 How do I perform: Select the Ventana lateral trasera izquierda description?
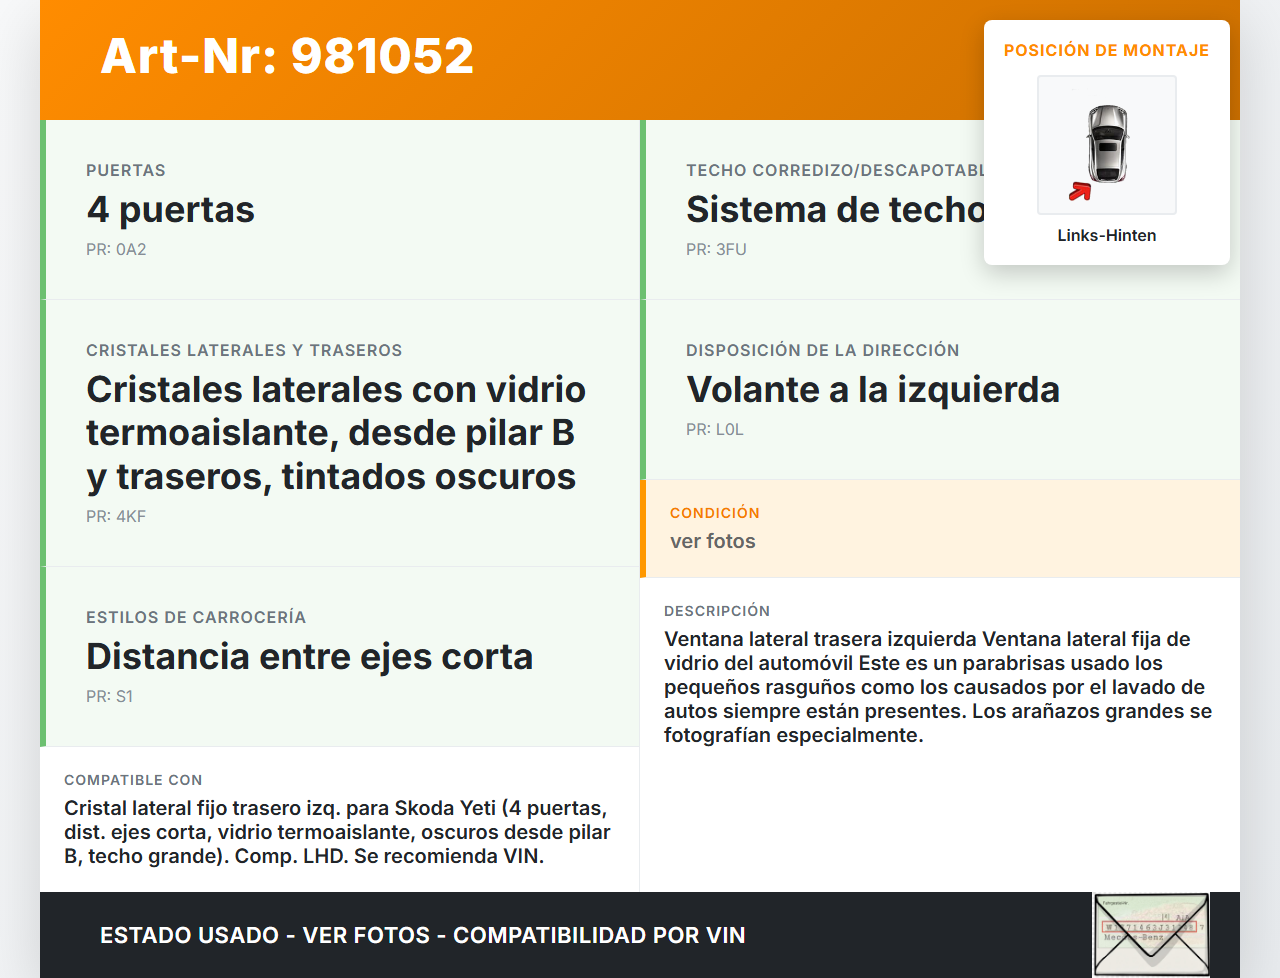point(938,687)
